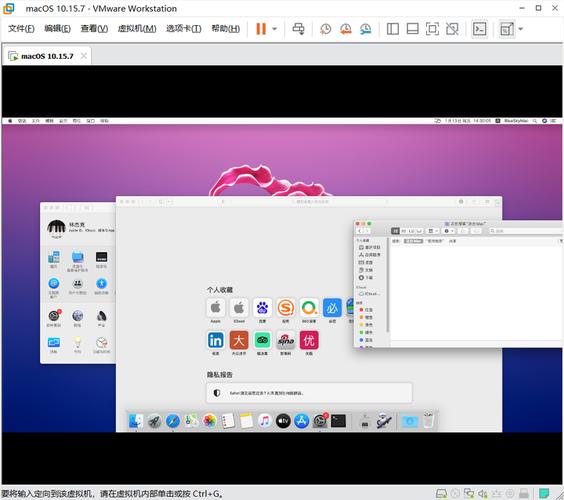Image resolution: width=564 pixels, height=500 pixels.
Task: Click the send Ctrl+Alt+Del icon
Action: pos(298,29)
